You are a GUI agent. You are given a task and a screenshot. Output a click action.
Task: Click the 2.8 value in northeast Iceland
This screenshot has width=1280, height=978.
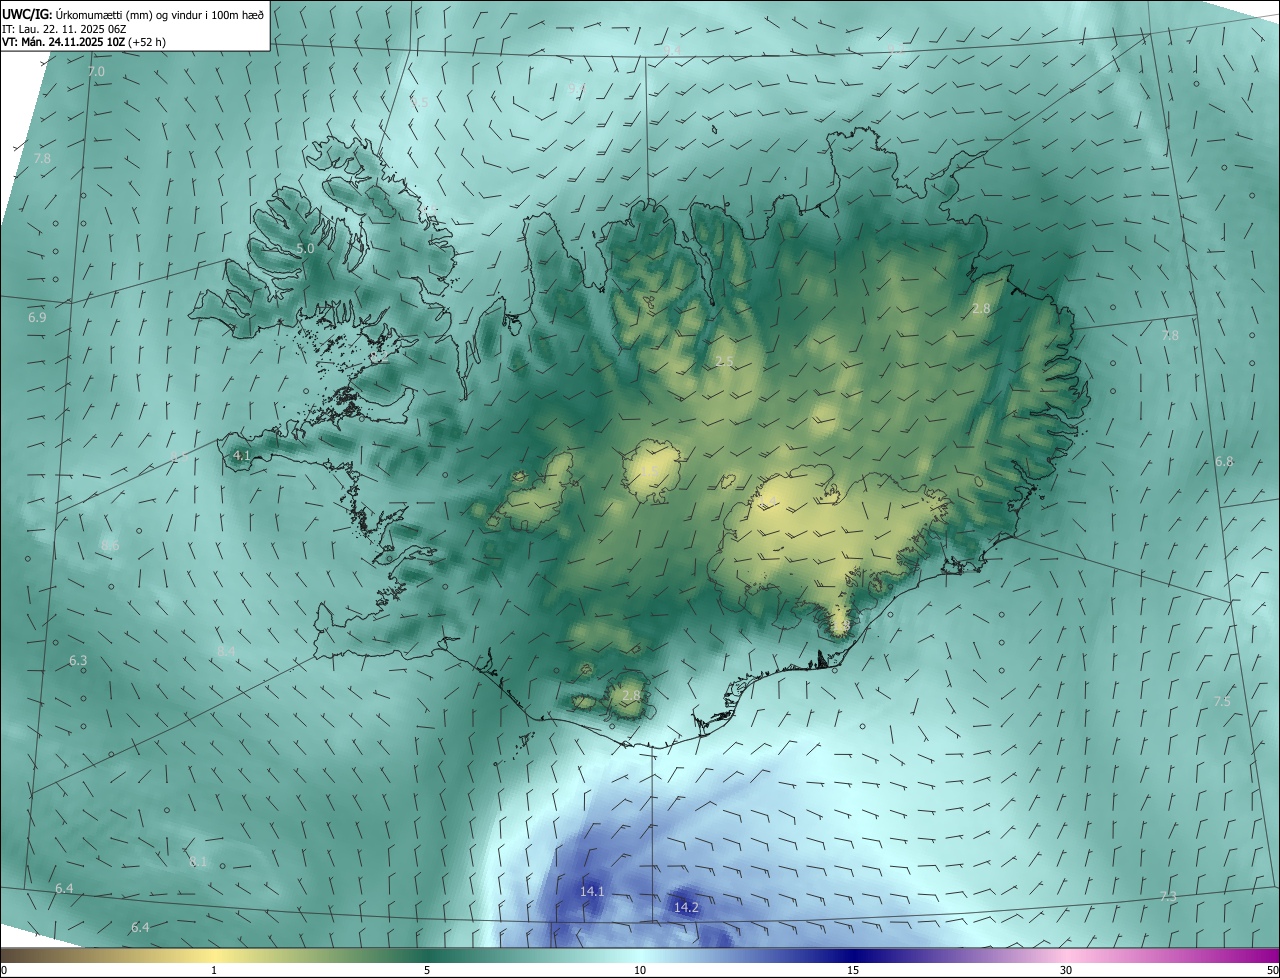pos(981,309)
